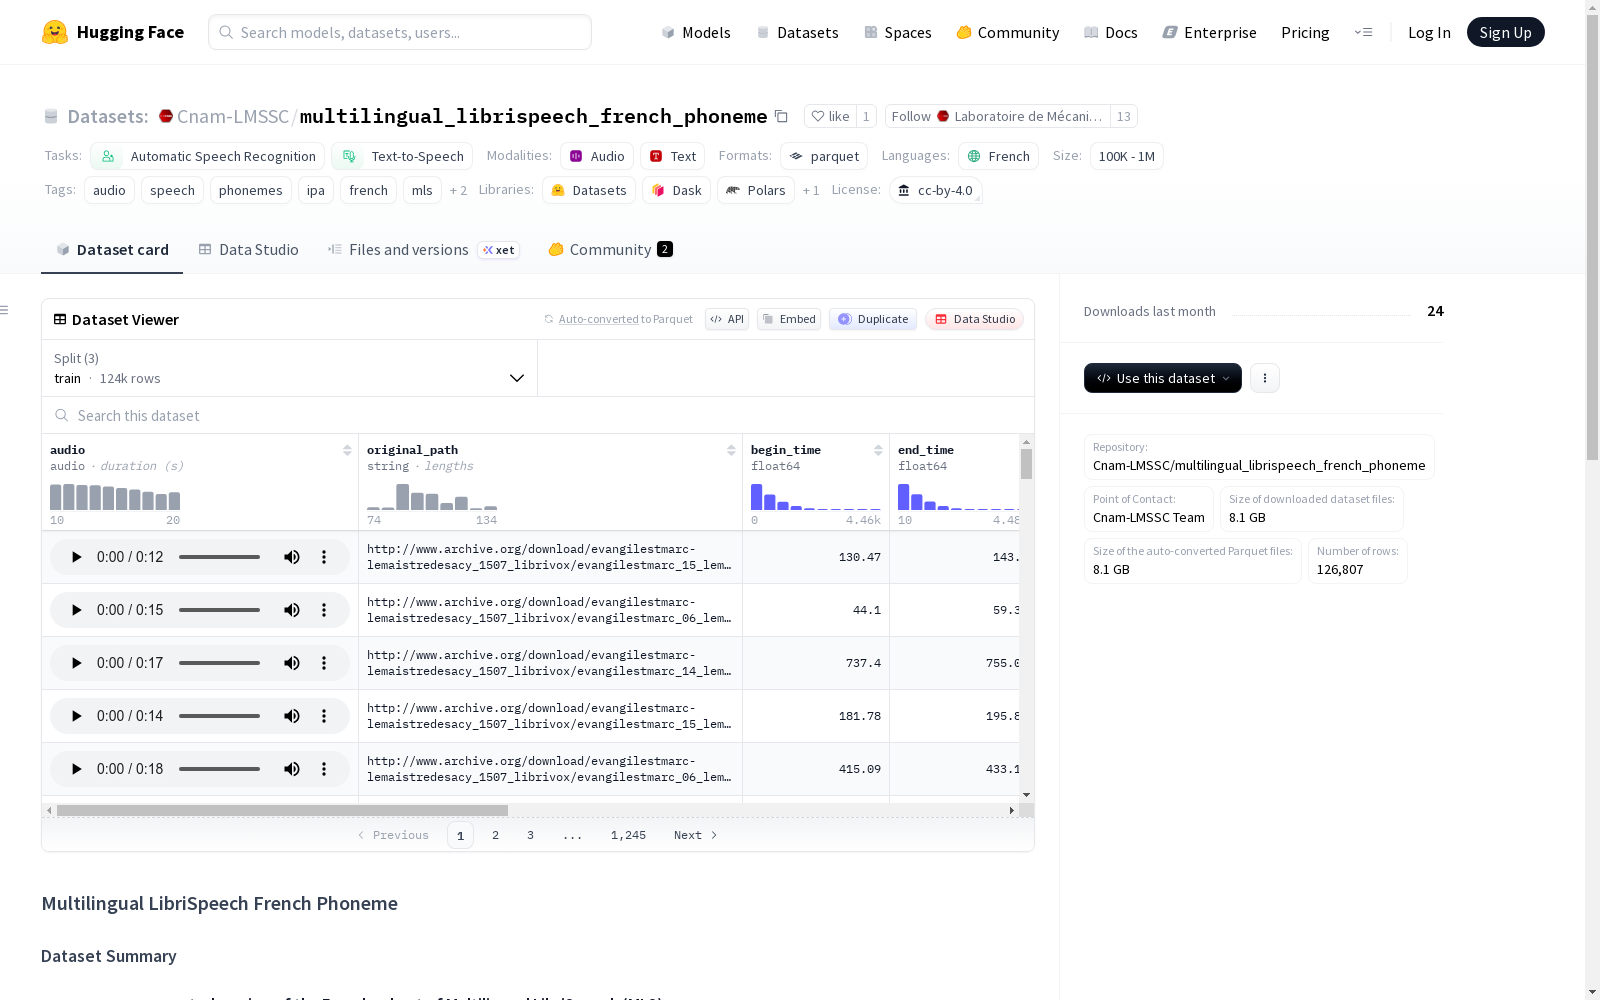Open the Use this dataset dropdown
The width and height of the screenshot is (1600, 1000).
(x=1163, y=378)
